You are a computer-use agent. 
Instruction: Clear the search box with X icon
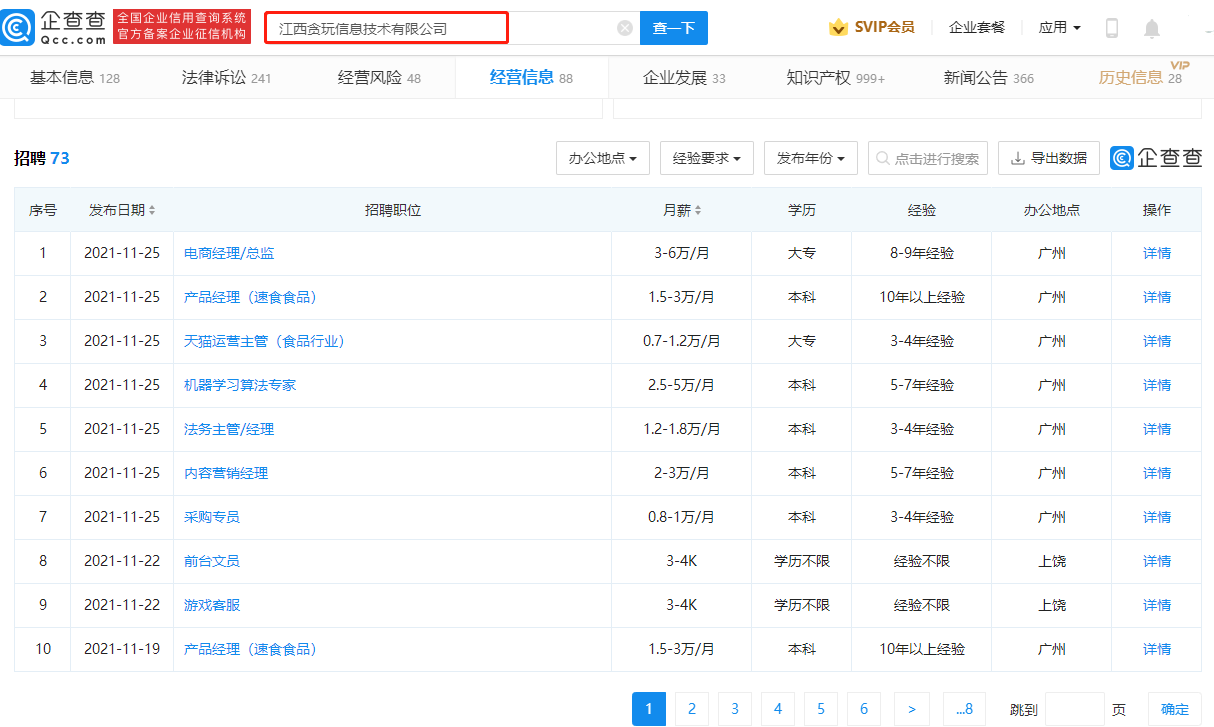[x=625, y=28]
